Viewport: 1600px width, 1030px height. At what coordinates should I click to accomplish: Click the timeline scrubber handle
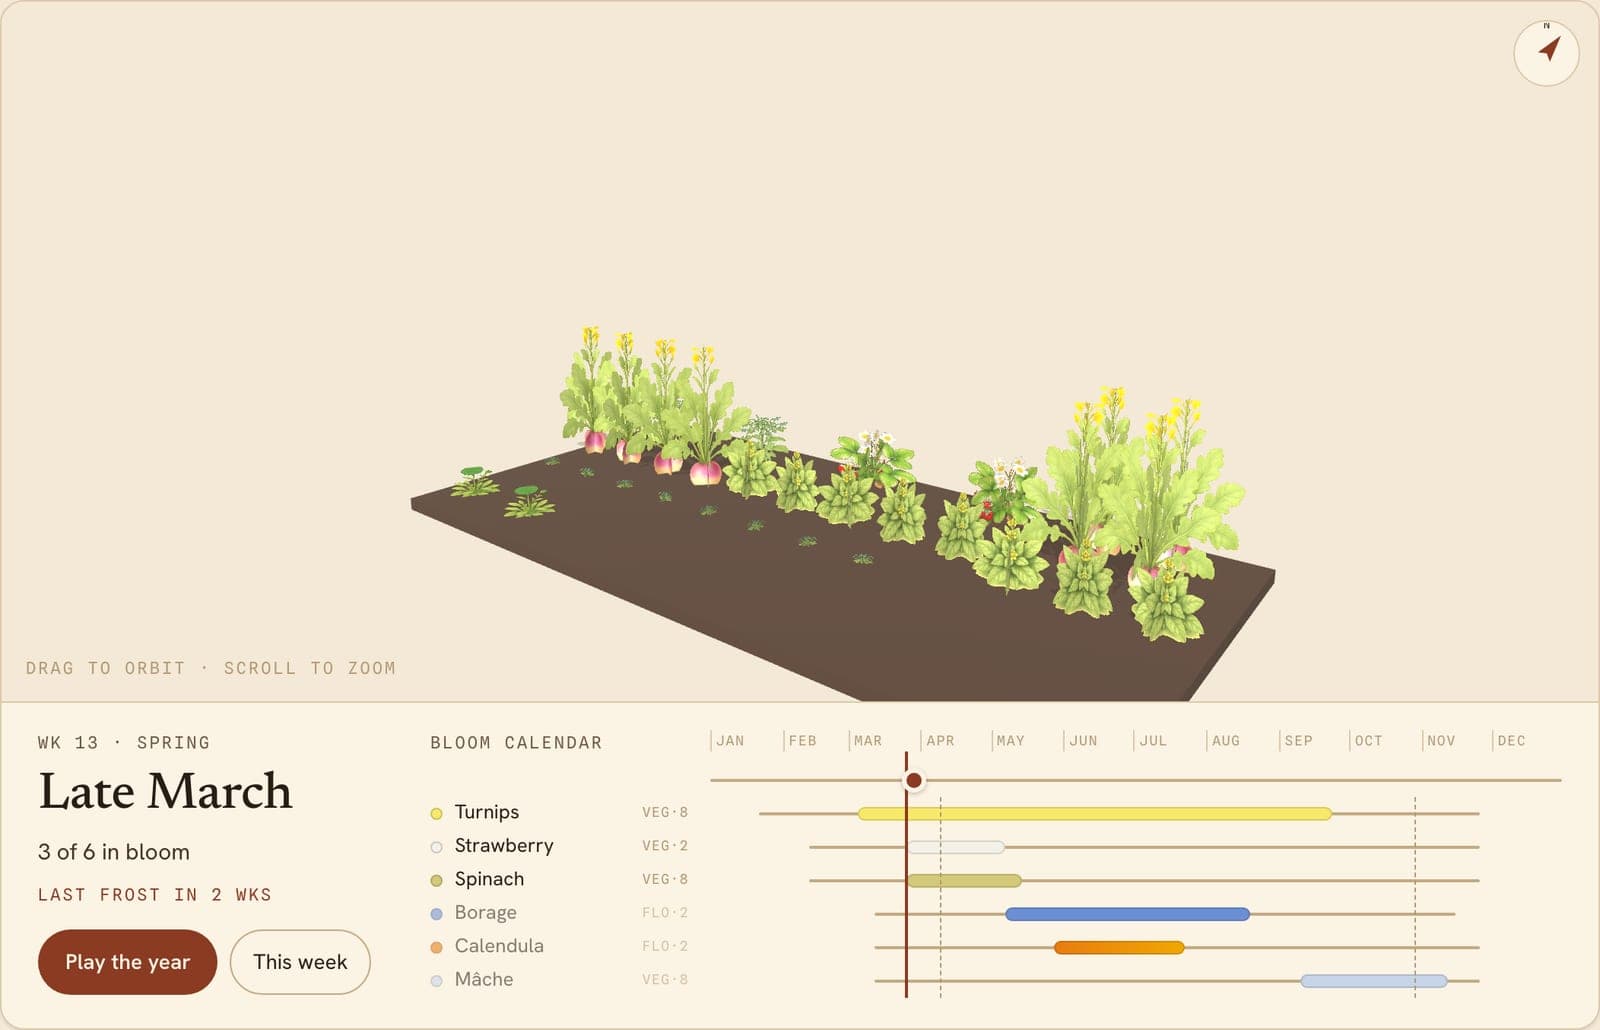(913, 780)
